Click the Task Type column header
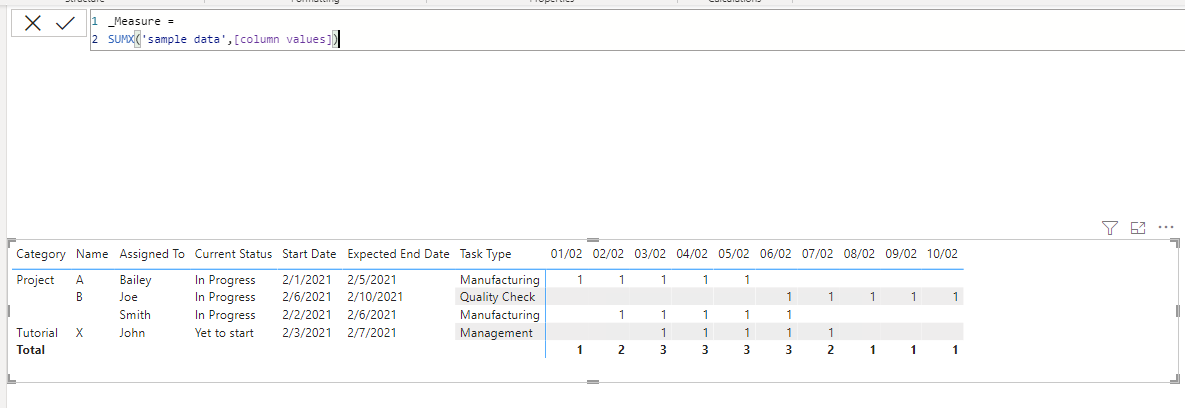This screenshot has height=408, width=1185. [485, 254]
